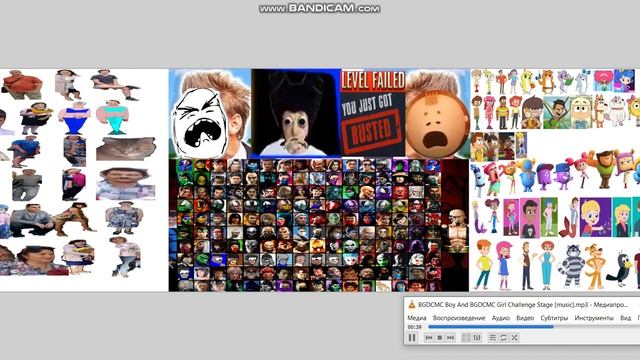The width and height of the screenshot is (640, 360).
Task: Show the VLC playlist
Action: click(493, 338)
